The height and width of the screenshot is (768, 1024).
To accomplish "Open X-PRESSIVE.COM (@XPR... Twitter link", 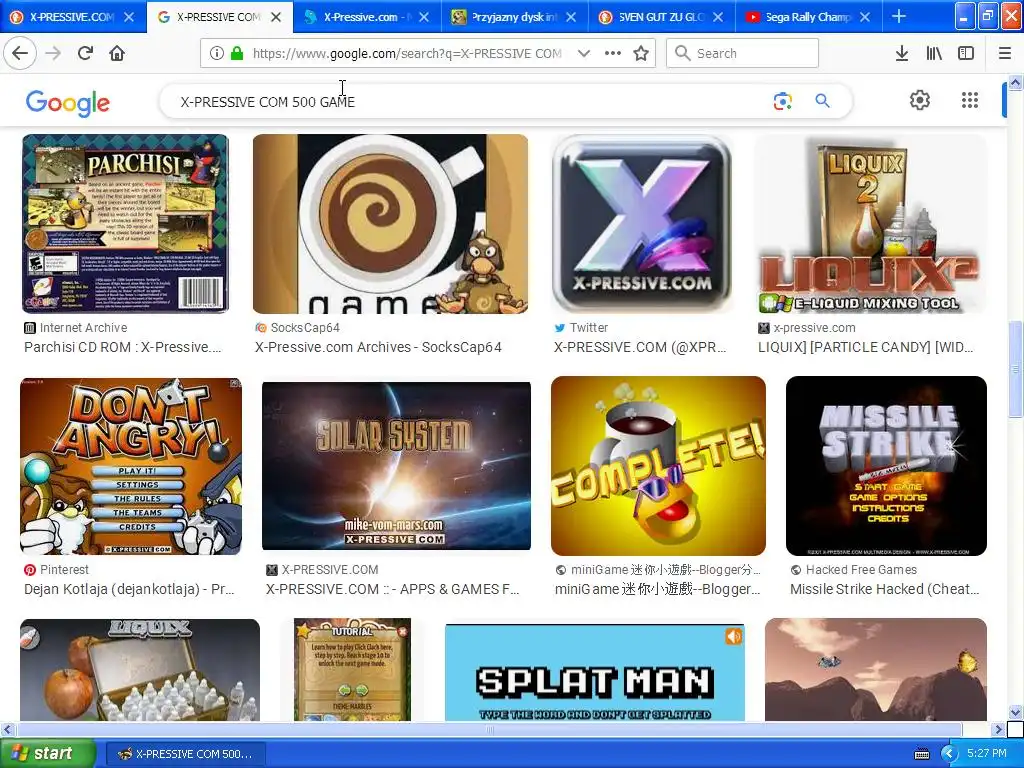I will coord(640,347).
